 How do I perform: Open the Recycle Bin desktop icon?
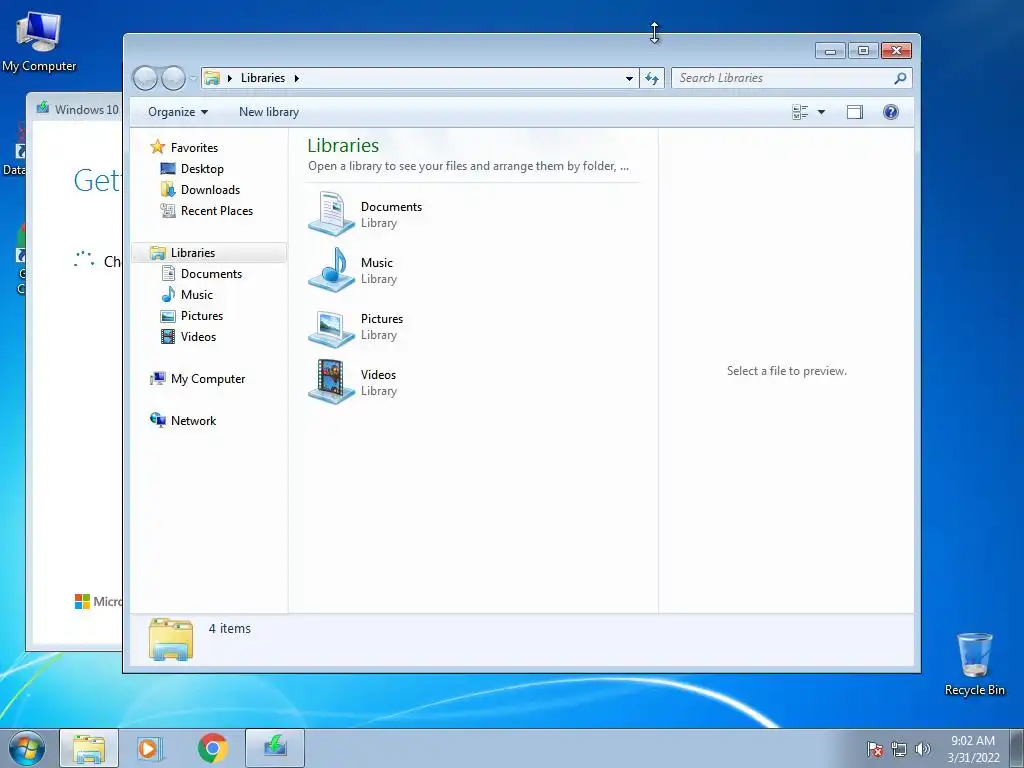[974, 664]
